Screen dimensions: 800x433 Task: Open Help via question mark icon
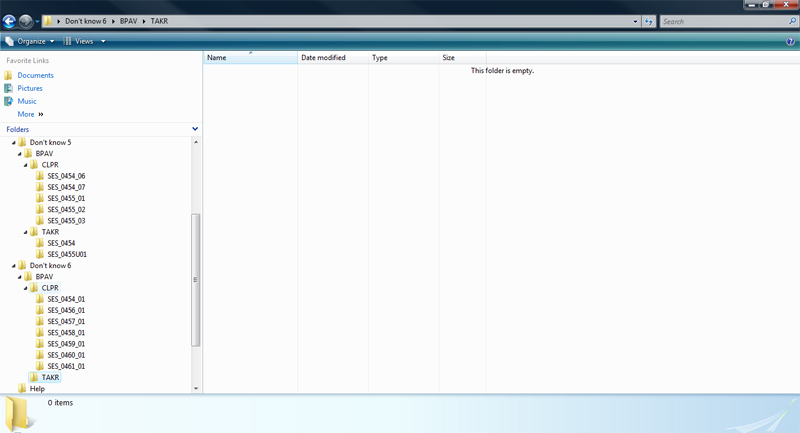tap(790, 42)
